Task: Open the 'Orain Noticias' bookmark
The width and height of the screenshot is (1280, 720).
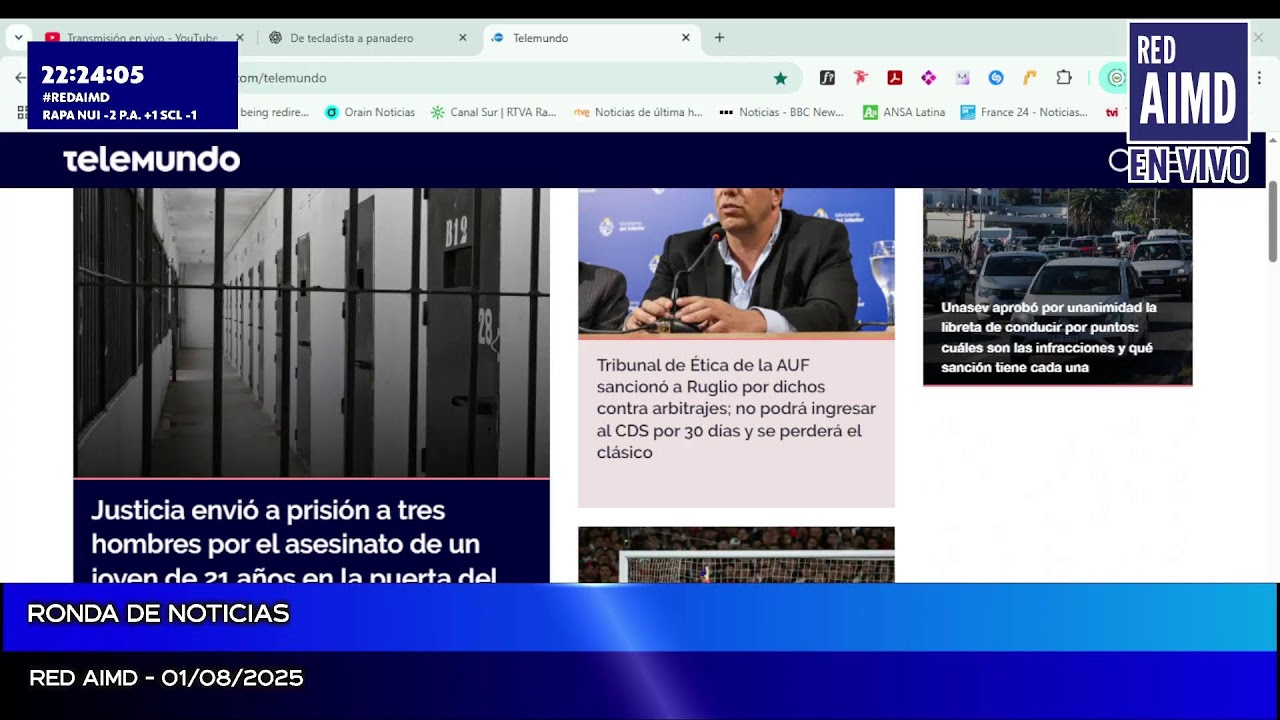Action: coord(370,112)
